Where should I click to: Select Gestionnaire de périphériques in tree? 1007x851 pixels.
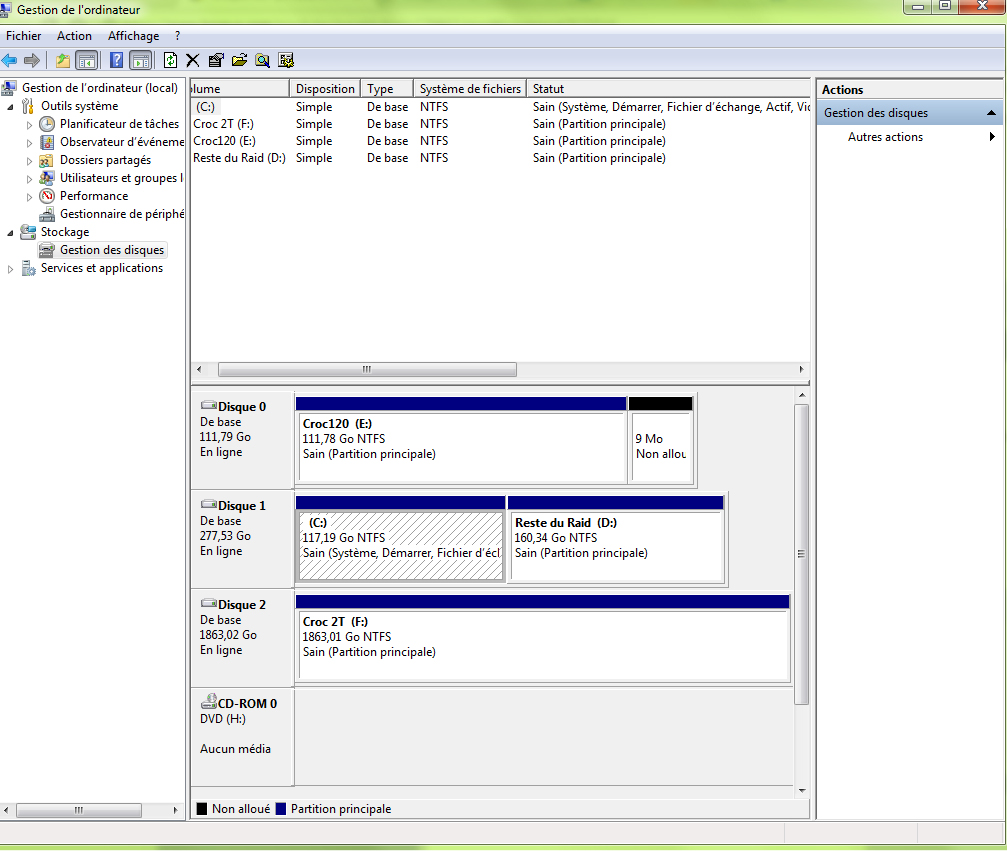121,214
